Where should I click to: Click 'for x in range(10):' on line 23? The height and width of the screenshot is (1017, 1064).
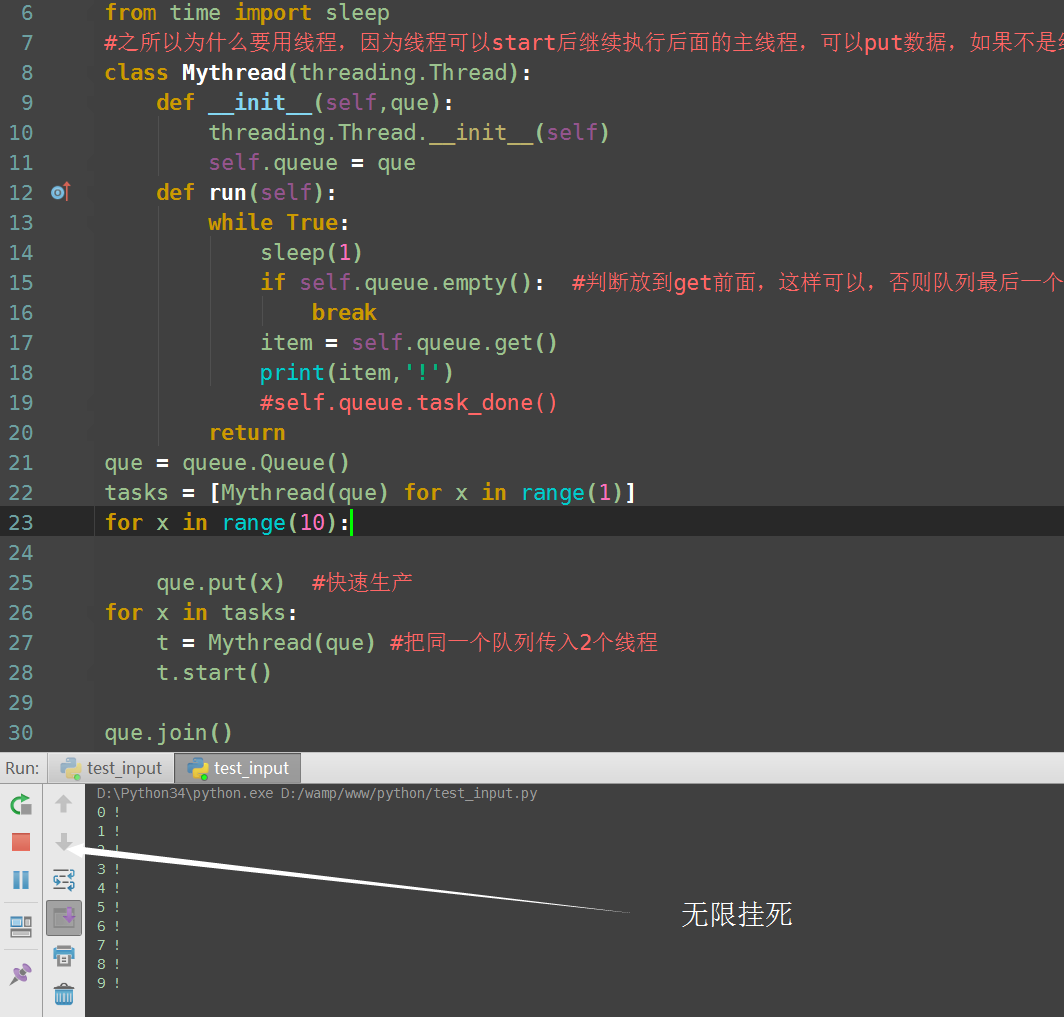(227, 522)
